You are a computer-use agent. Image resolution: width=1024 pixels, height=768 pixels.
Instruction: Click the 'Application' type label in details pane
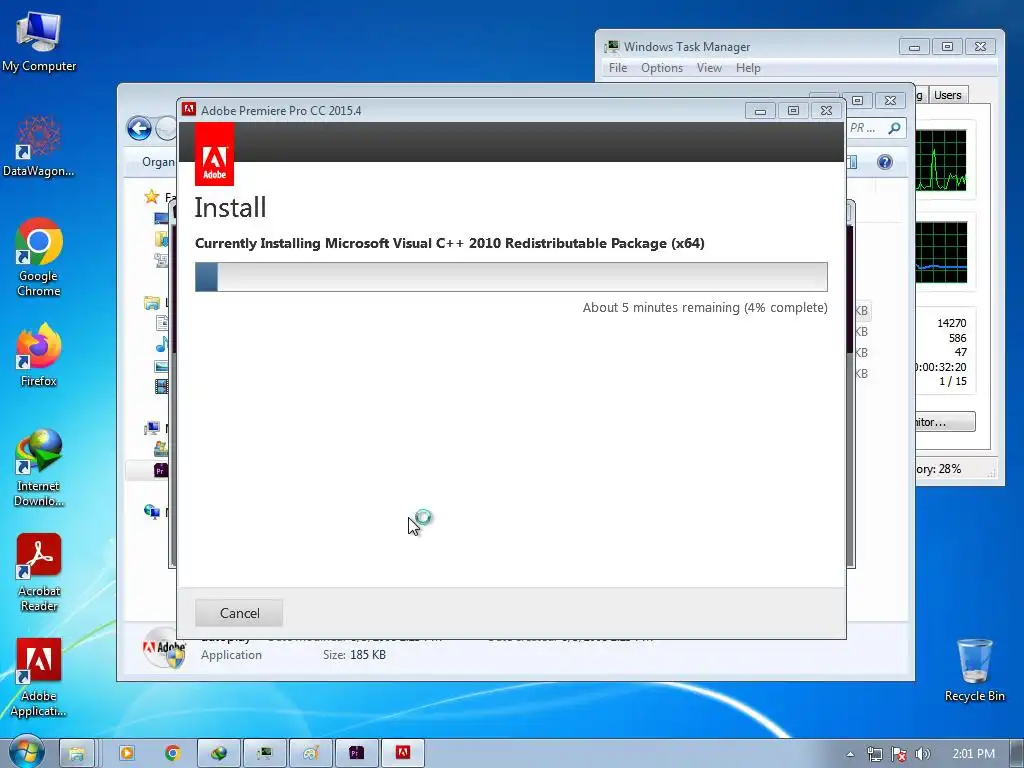pos(231,654)
